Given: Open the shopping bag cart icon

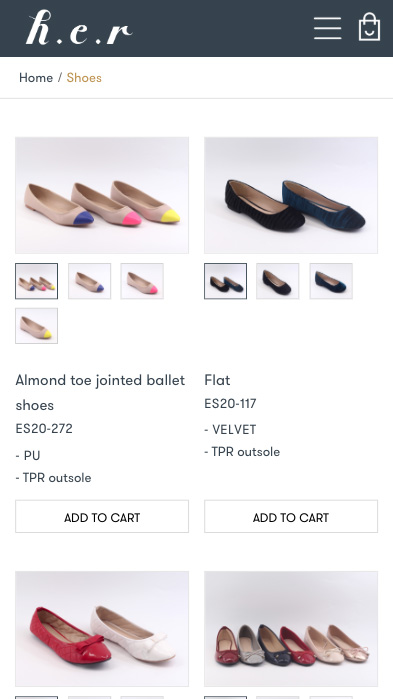Looking at the screenshot, I should [x=369, y=27].
